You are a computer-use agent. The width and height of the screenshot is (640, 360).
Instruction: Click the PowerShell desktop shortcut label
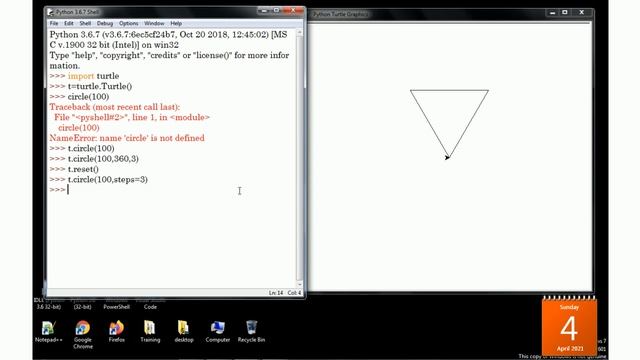116,307
